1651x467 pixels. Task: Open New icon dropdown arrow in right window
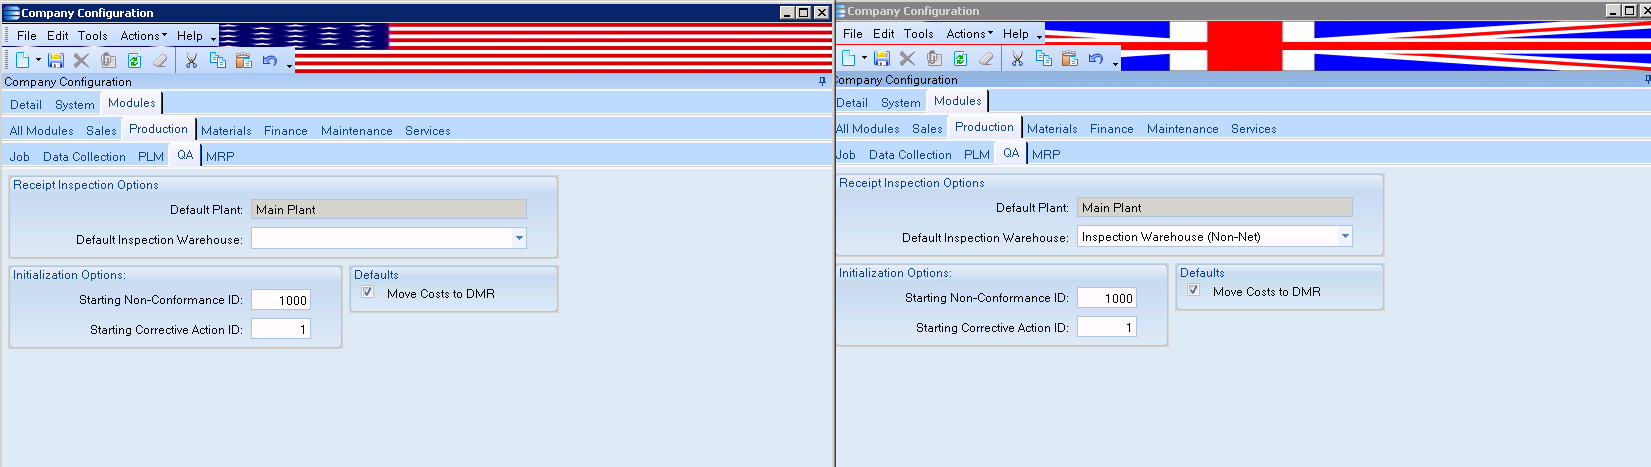(x=864, y=58)
